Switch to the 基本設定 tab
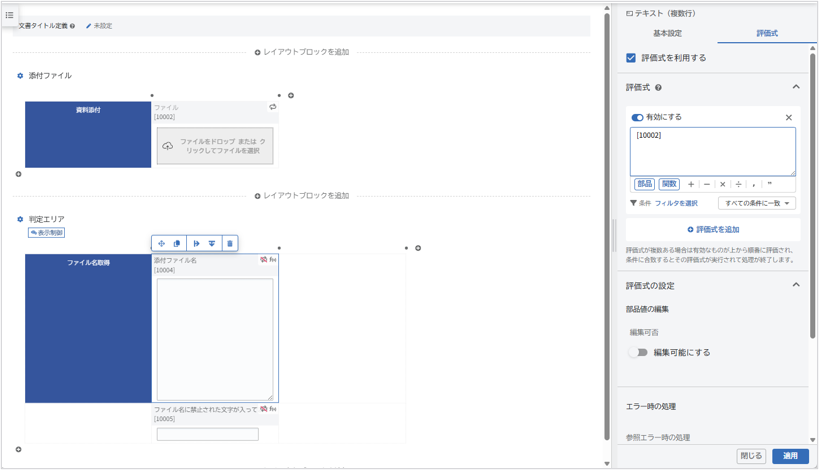The width and height of the screenshot is (819, 470). [667, 33]
